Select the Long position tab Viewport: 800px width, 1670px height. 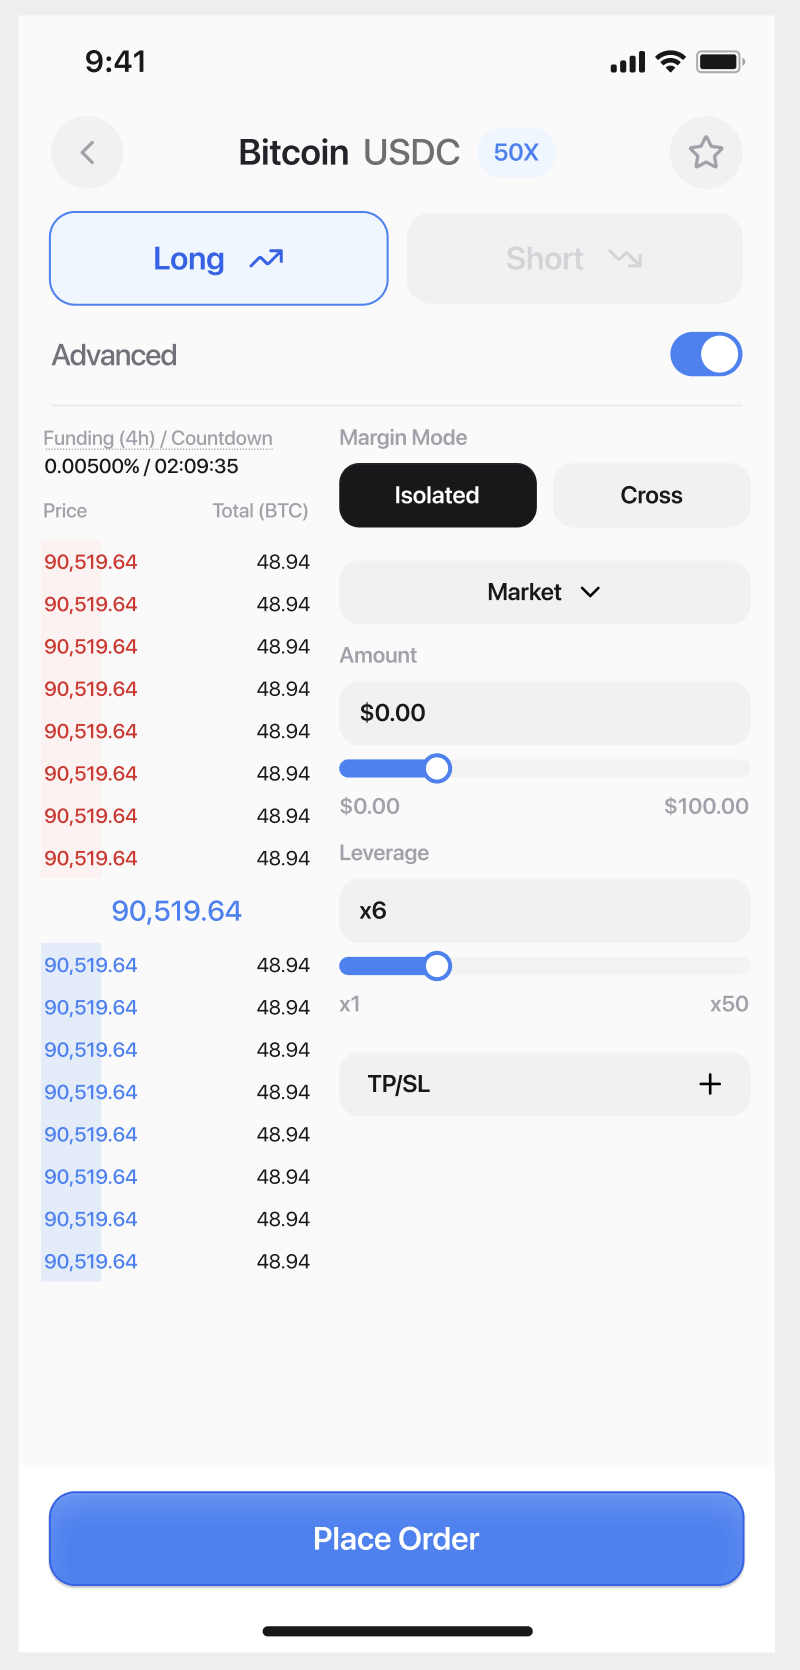219,258
